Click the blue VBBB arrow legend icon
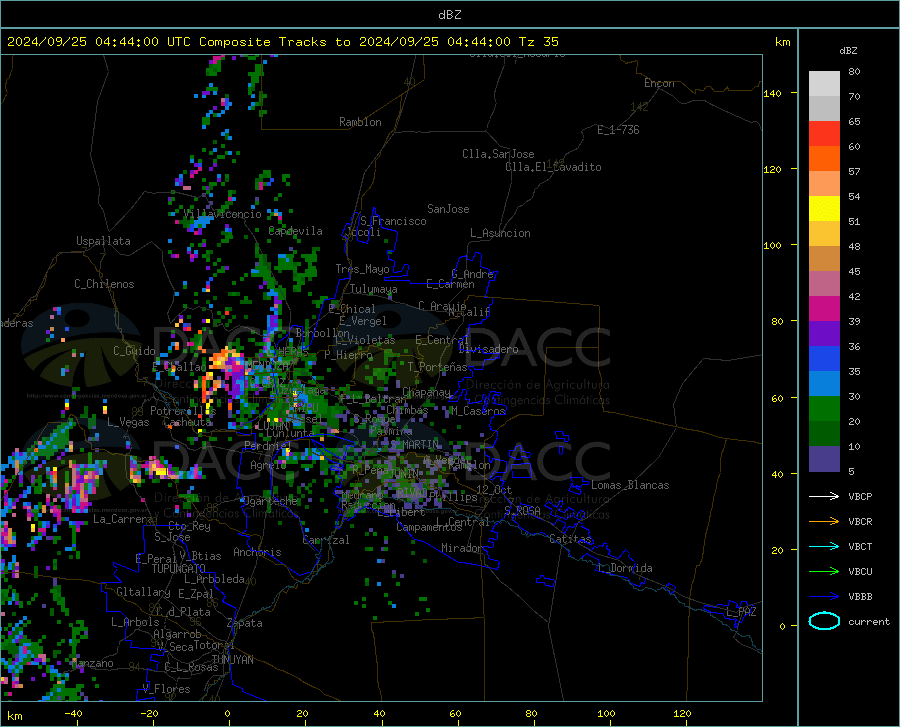This screenshot has width=900, height=727. pos(824,597)
